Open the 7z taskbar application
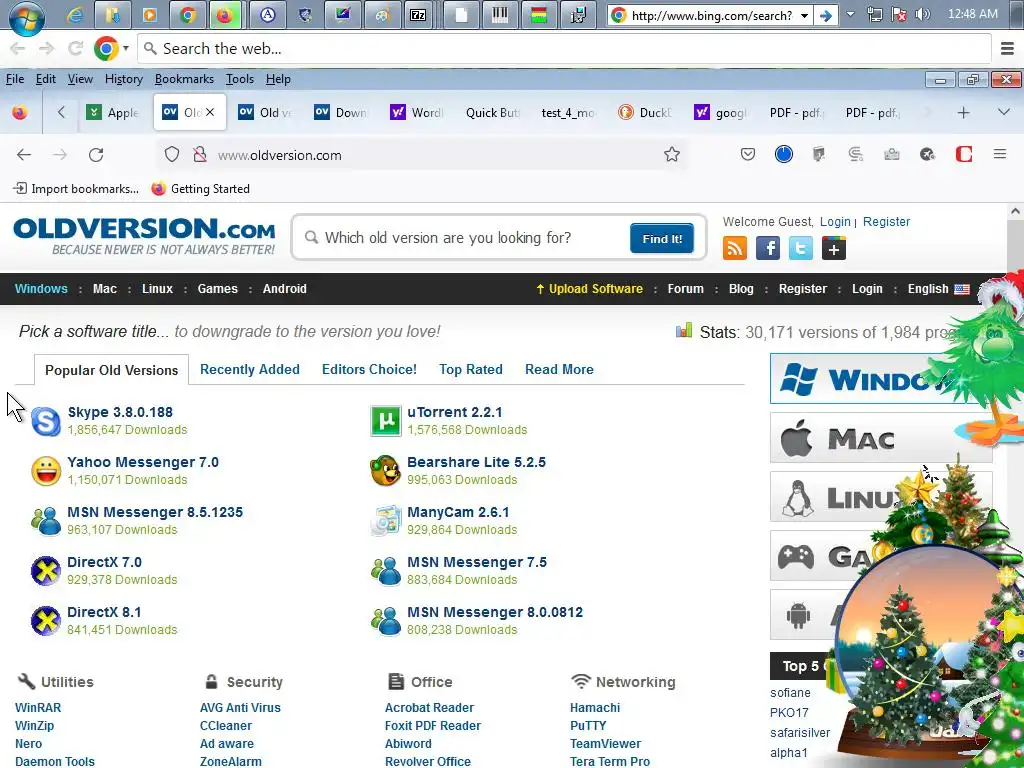1024x768 pixels. click(x=418, y=15)
